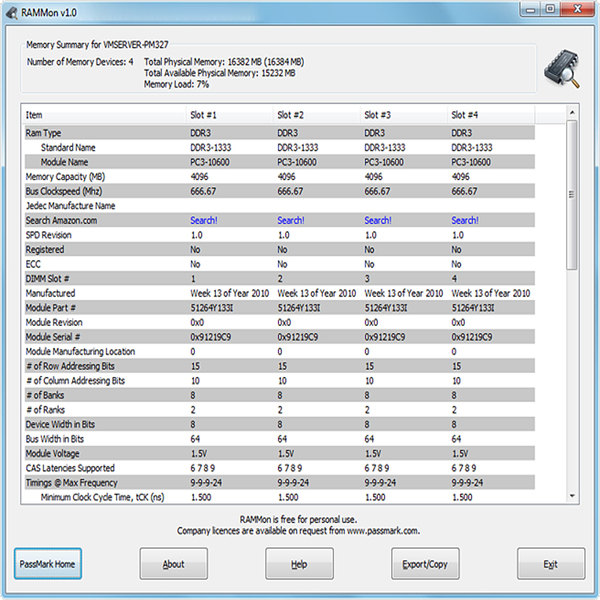Click Search! link for Slot #1

(x=204, y=220)
